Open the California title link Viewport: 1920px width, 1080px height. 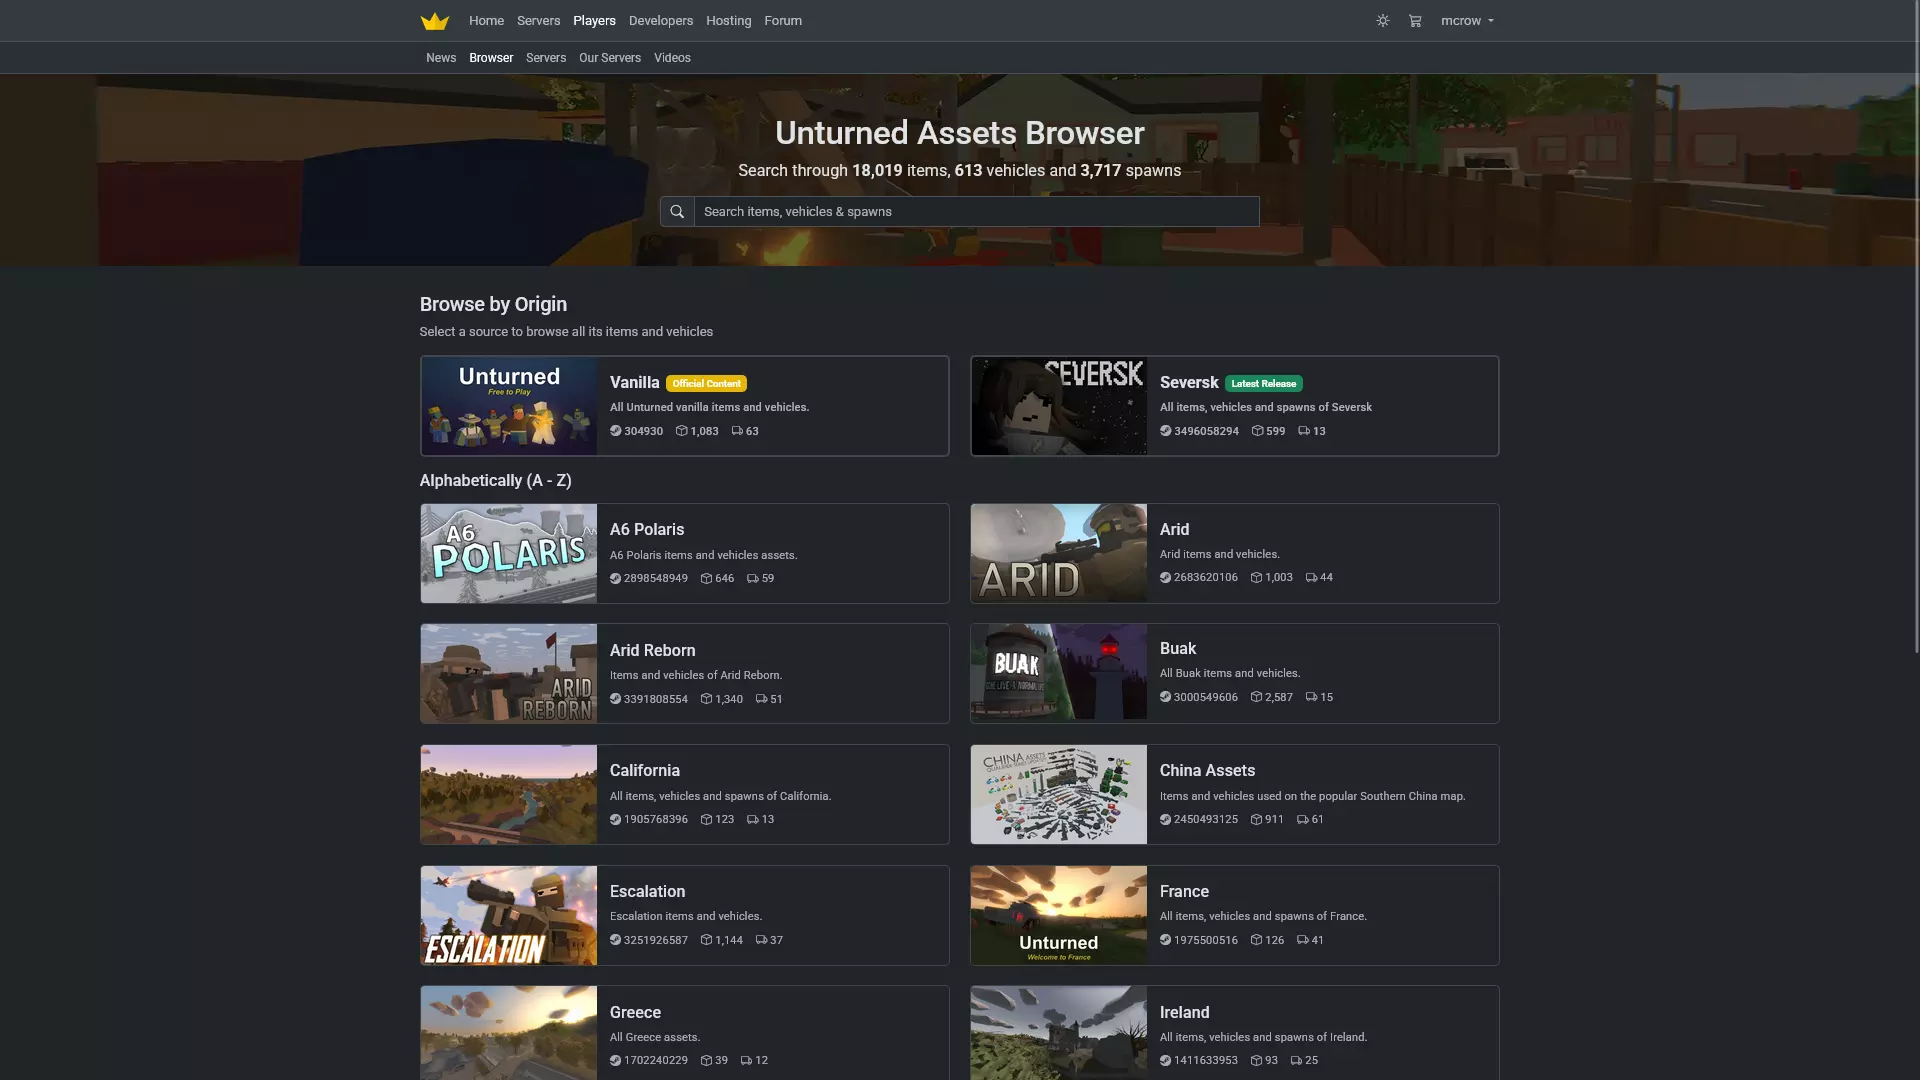pos(645,771)
